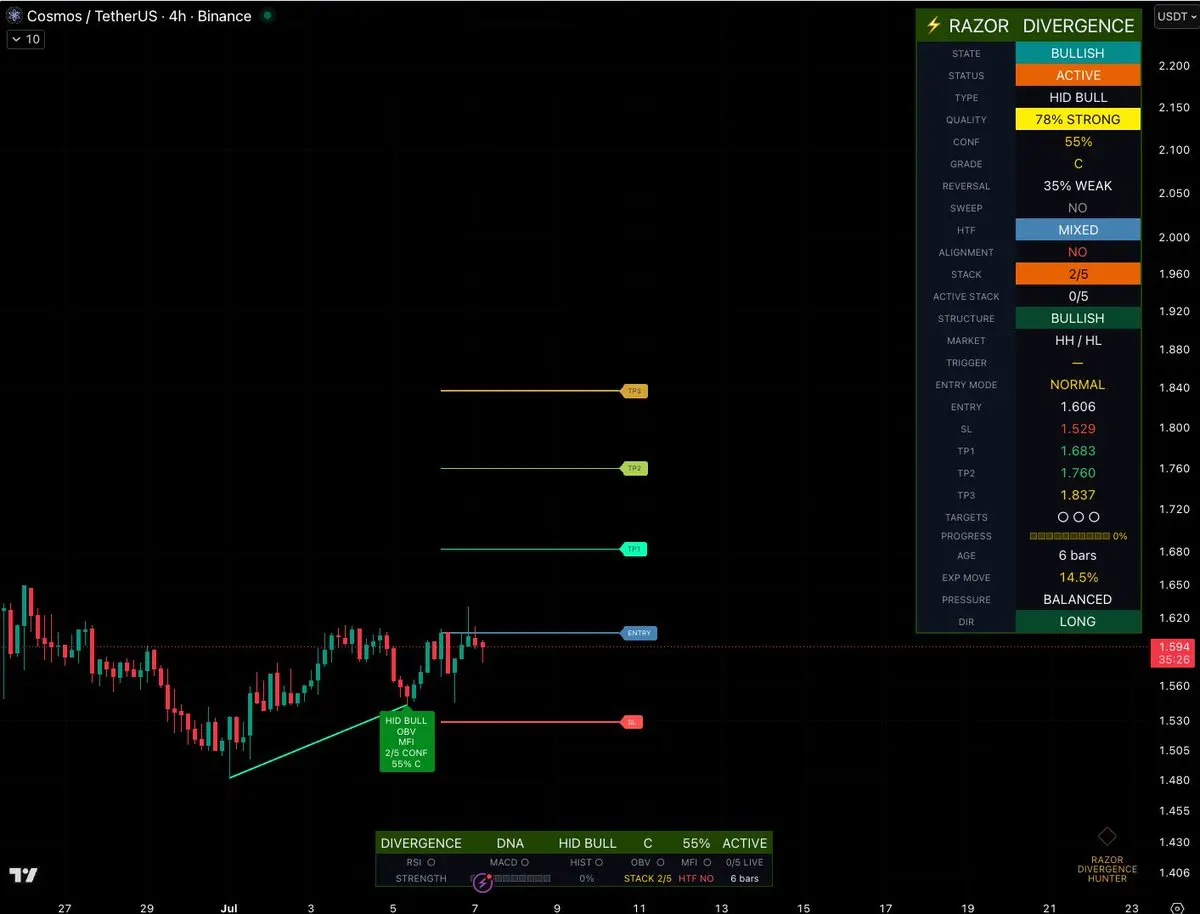The image size is (1200, 914).
Task: Click the DNA header in bottom table
Action: pyautogui.click(x=510, y=843)
